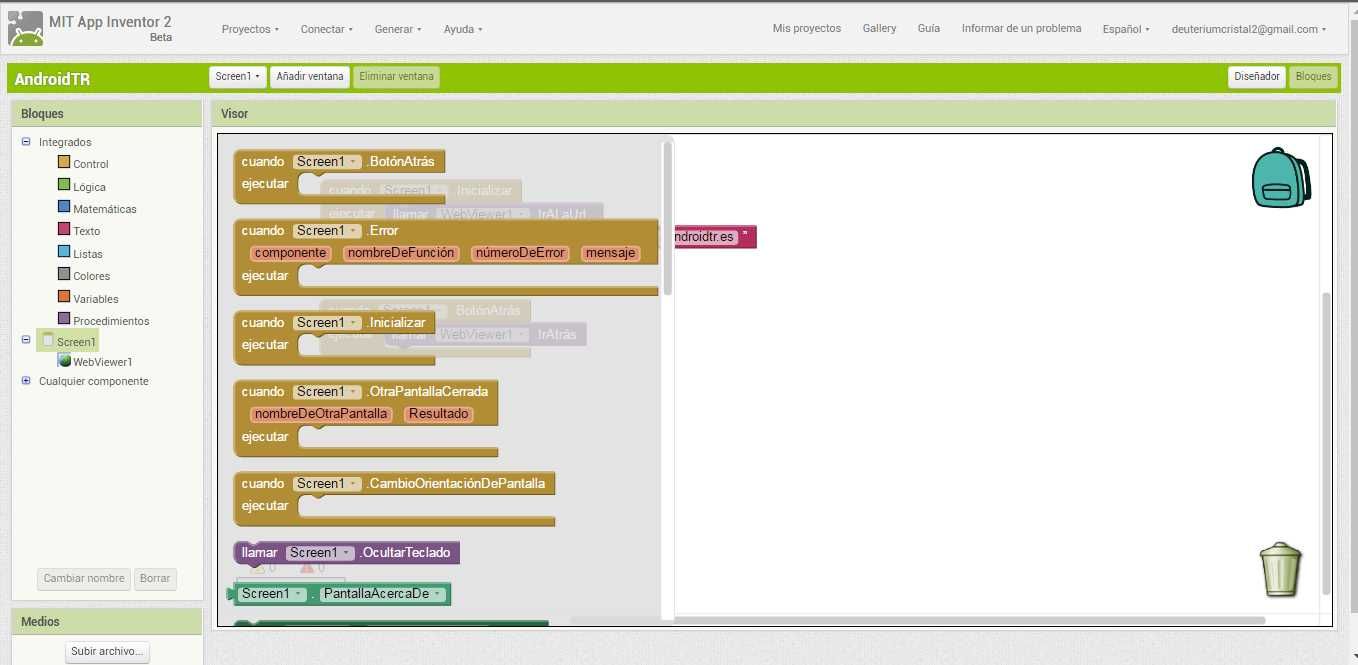Click the WebViewer1 globe icon
The image size is (1358, 665).
[64, 361]
